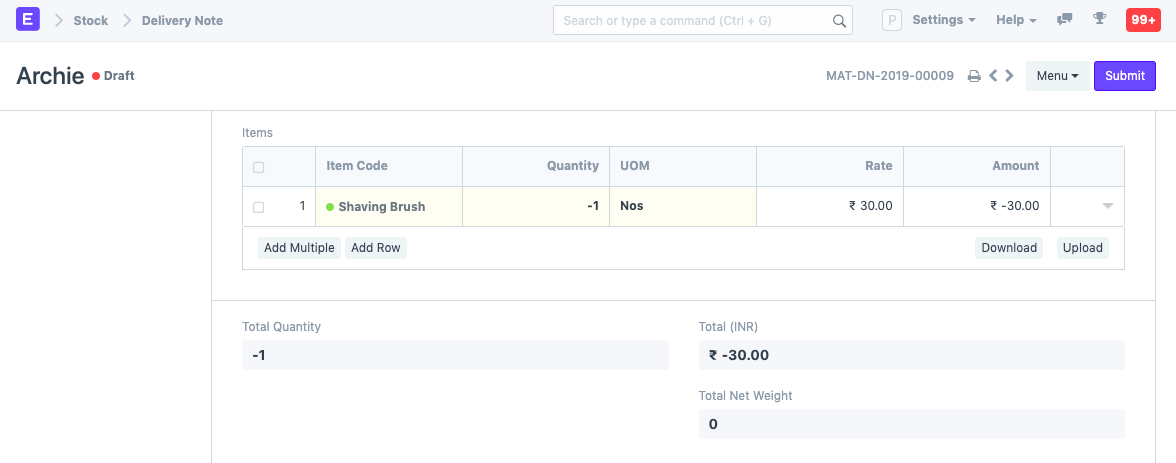Click Add Row button

click(375, 248)
